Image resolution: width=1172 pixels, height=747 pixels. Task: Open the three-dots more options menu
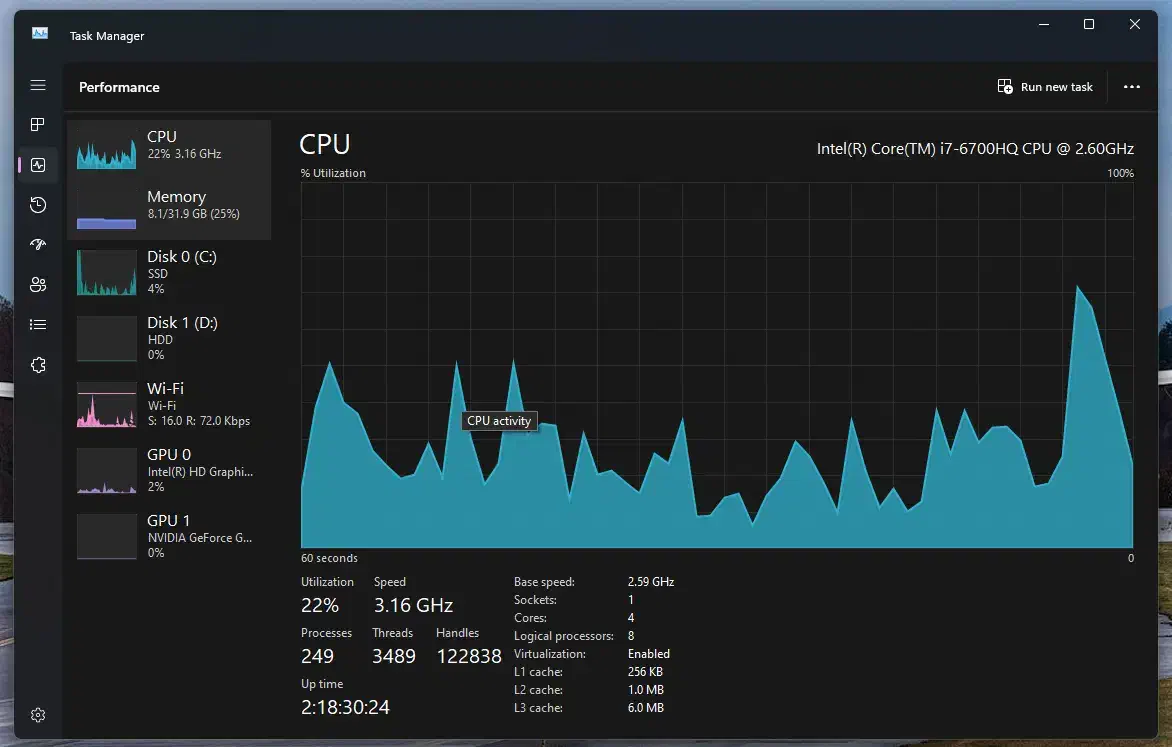click(x=1131, y=87)
